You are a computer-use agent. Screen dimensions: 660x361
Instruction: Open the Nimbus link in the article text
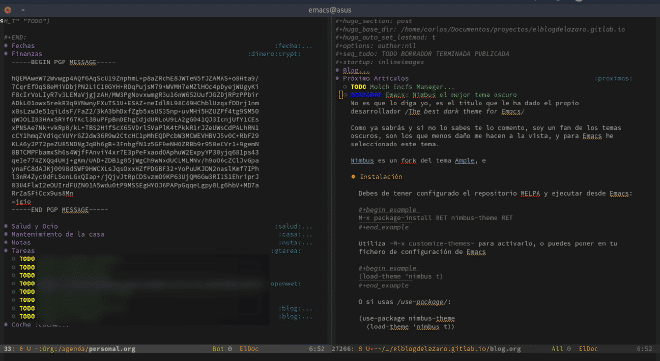pyautogui.click(x=362, y=161)
